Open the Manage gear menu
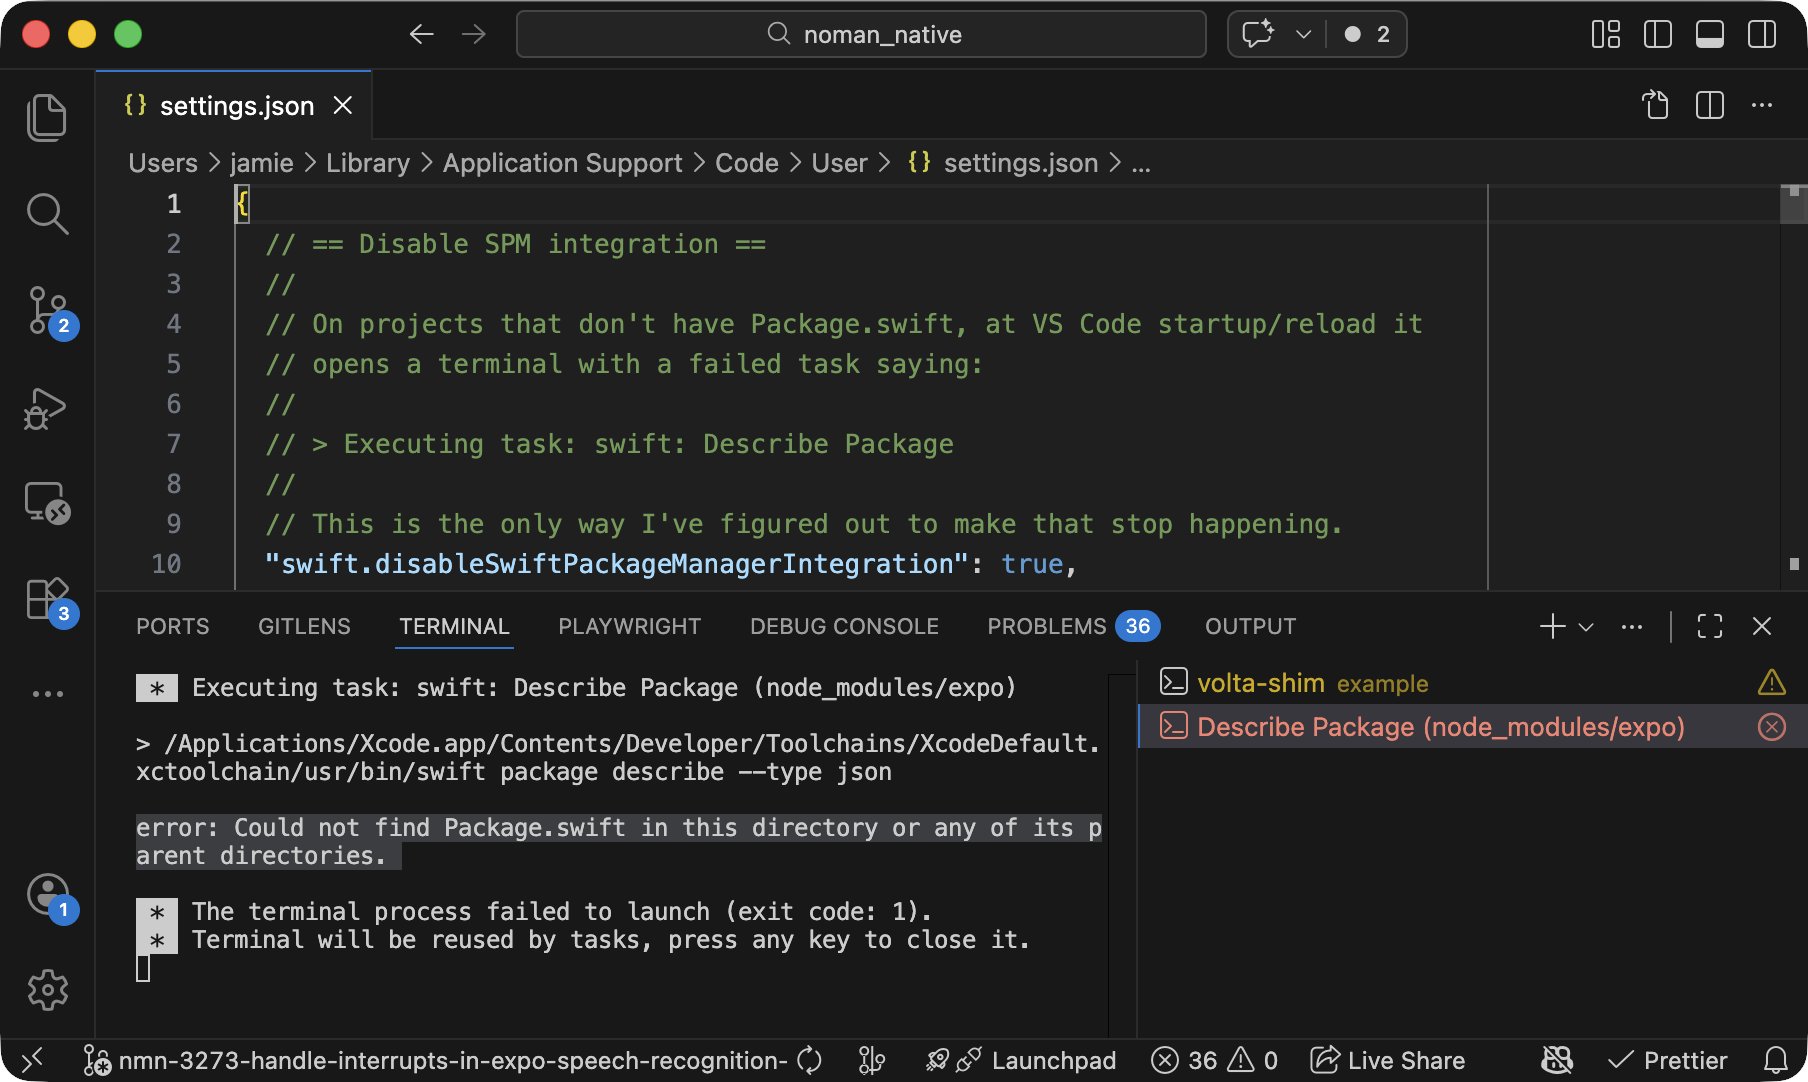This screenshot has width=1808, height=1082. tap(47, 990)
